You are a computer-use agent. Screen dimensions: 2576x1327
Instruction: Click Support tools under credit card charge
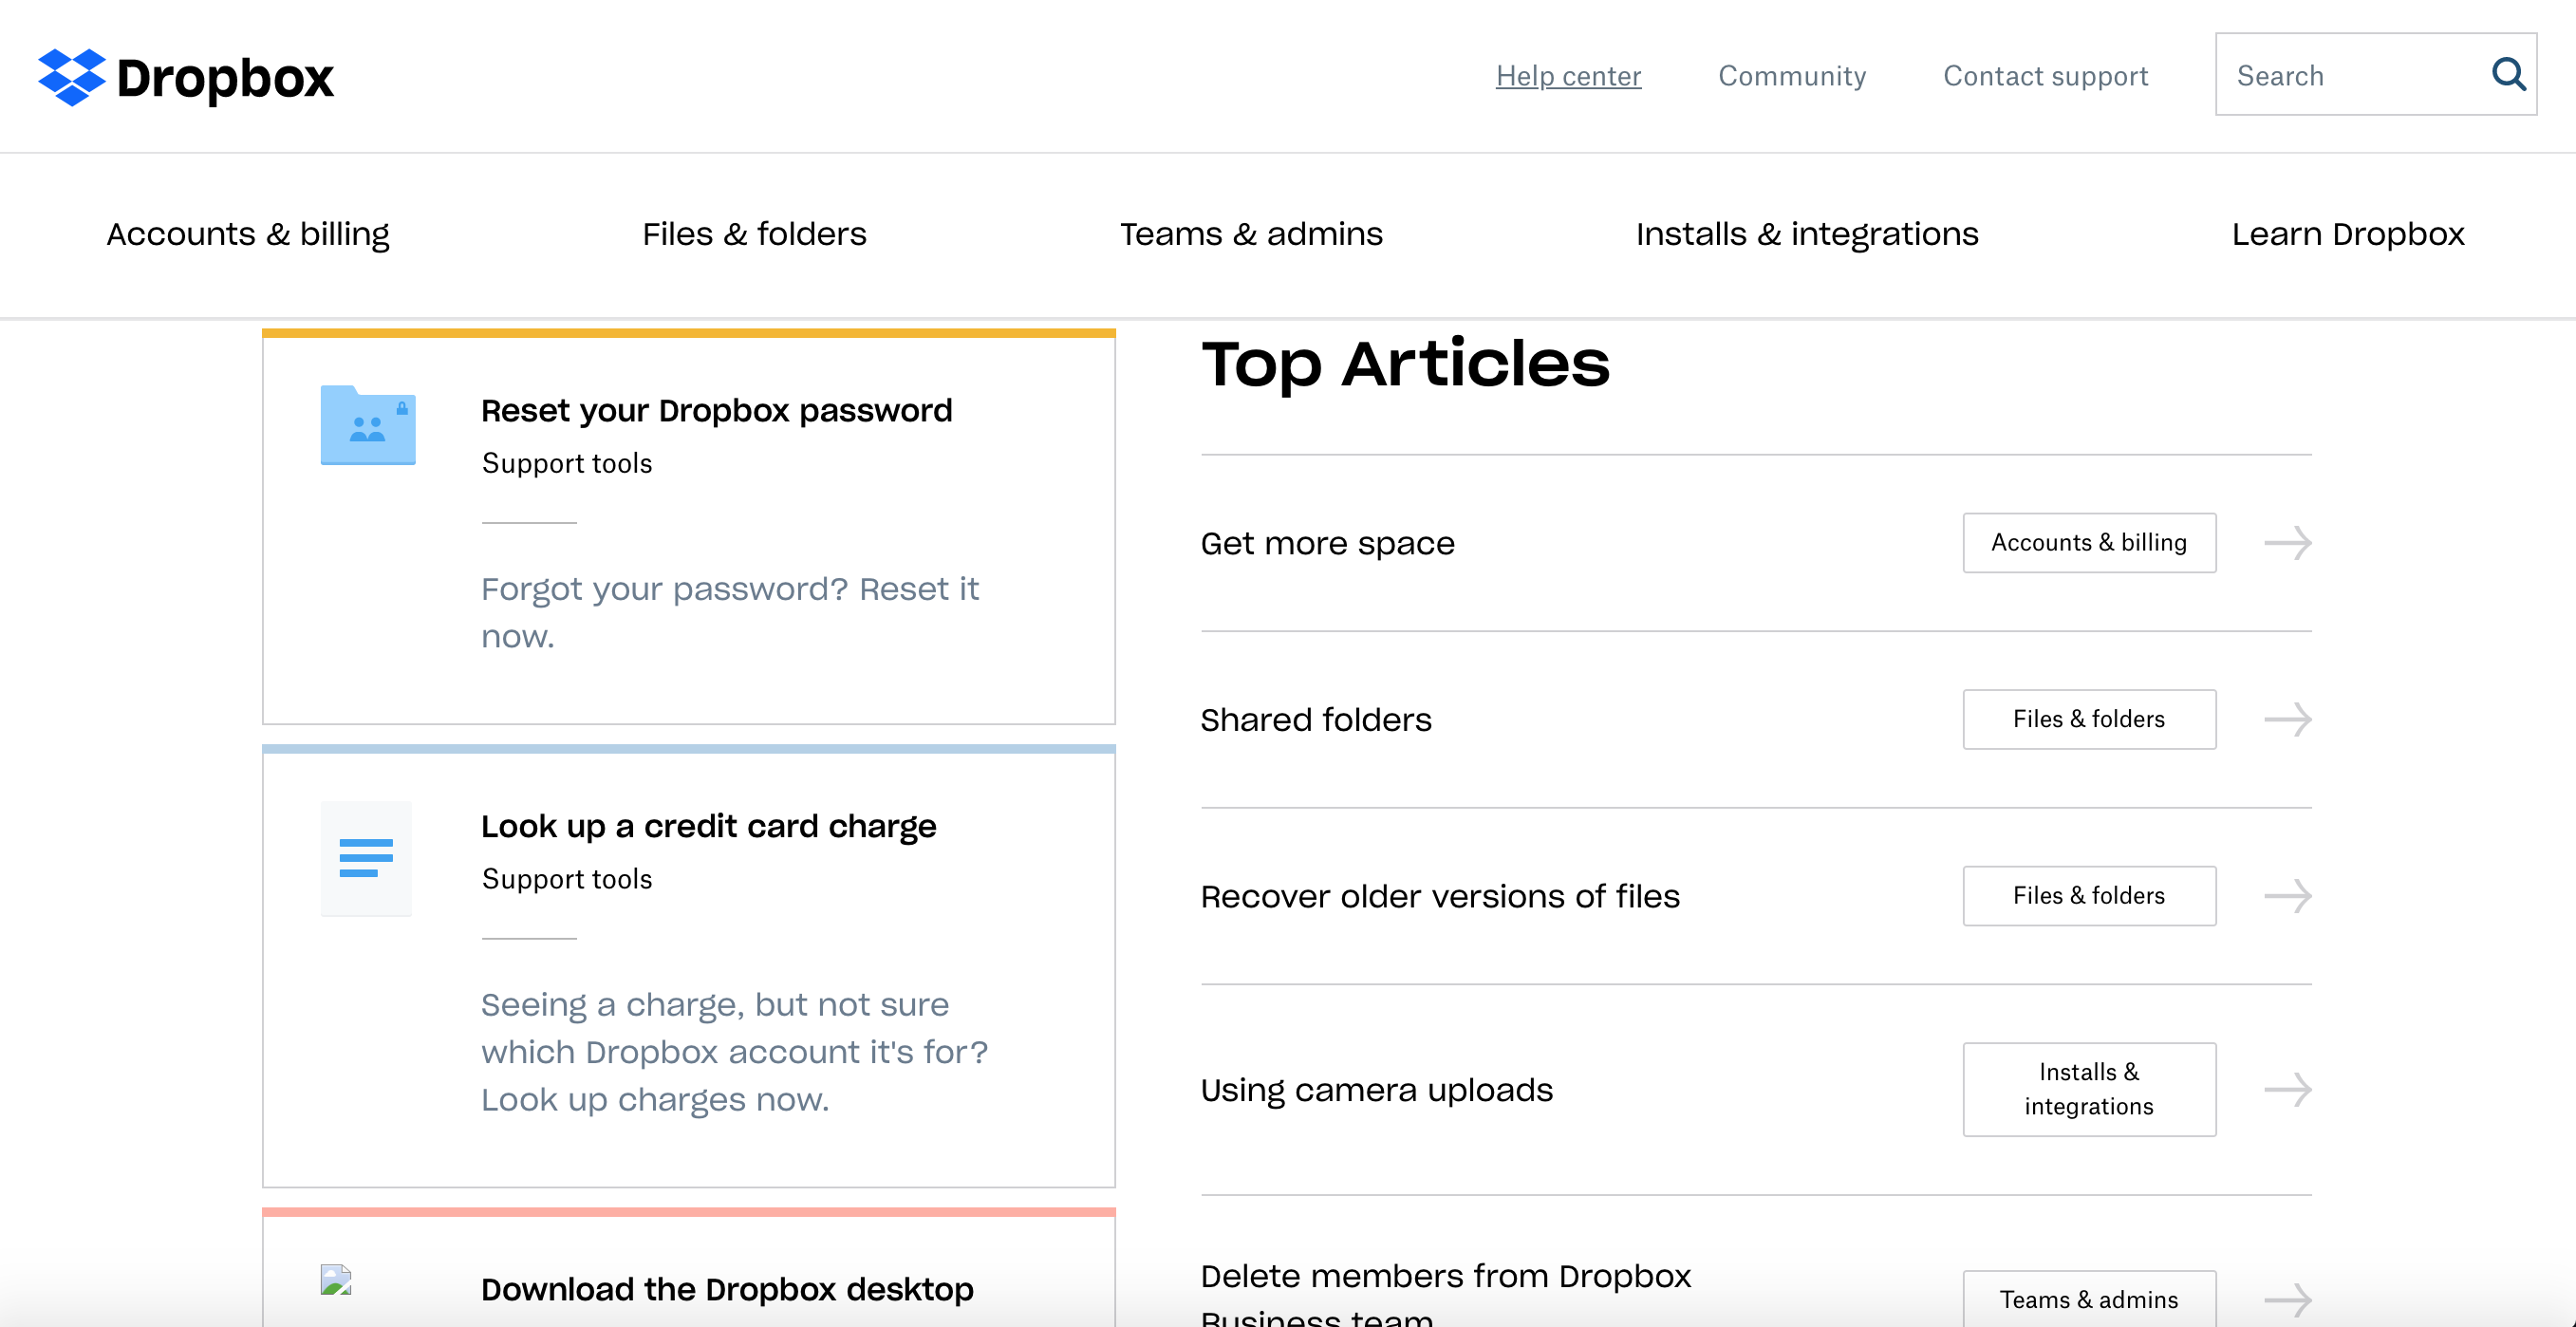pyautogui.click(x=566, y=879)
